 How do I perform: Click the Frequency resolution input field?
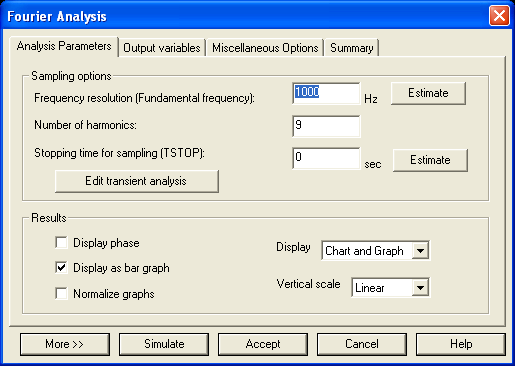tap(326, 93)
